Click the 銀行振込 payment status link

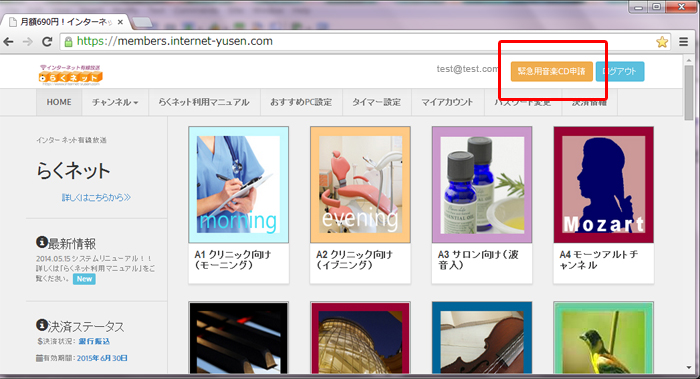[94, 342]
